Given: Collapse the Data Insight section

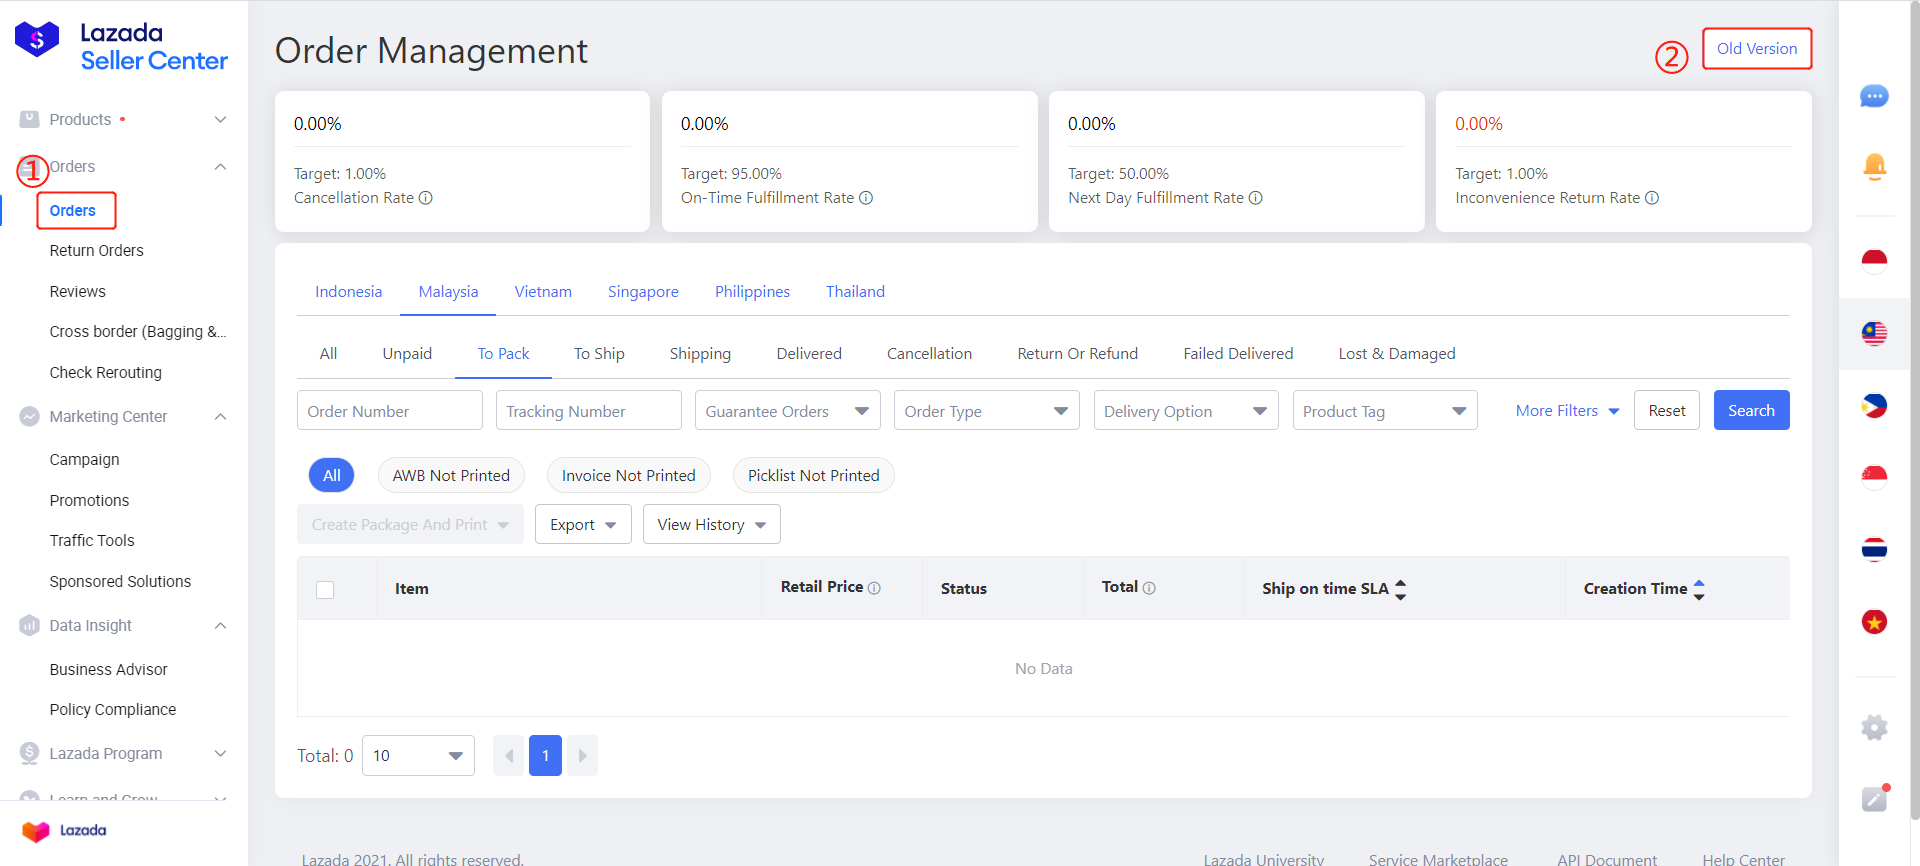Looking at the screenshot, I should 220,625.
